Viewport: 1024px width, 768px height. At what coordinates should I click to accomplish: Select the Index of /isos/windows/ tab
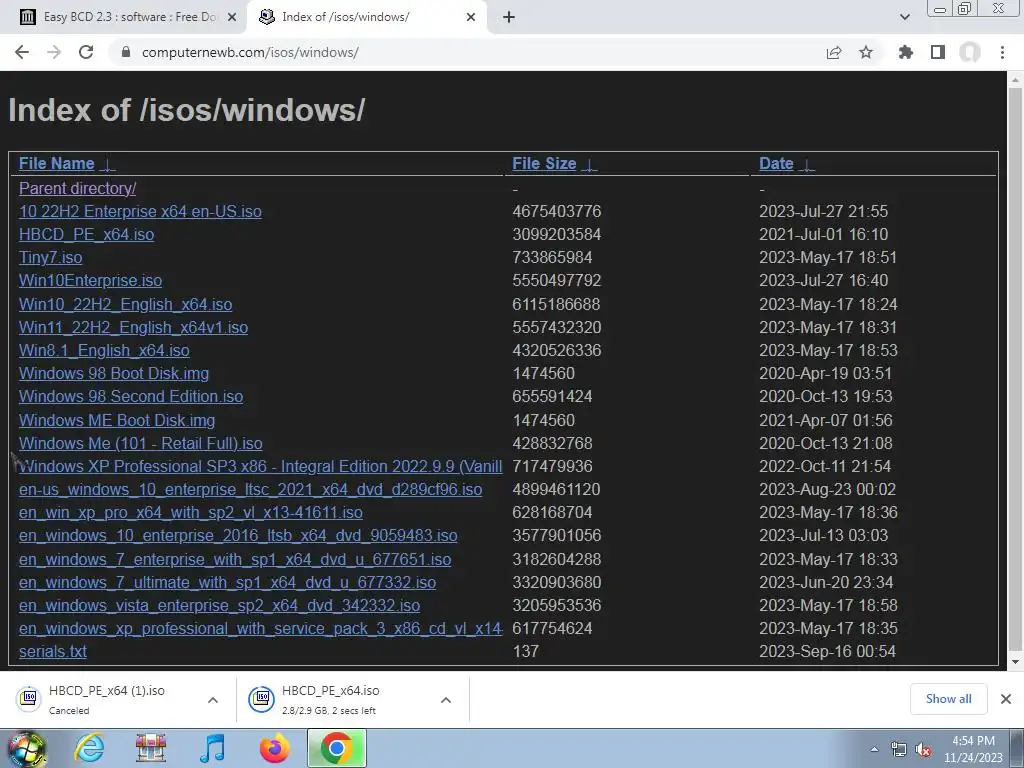point(366,17)
